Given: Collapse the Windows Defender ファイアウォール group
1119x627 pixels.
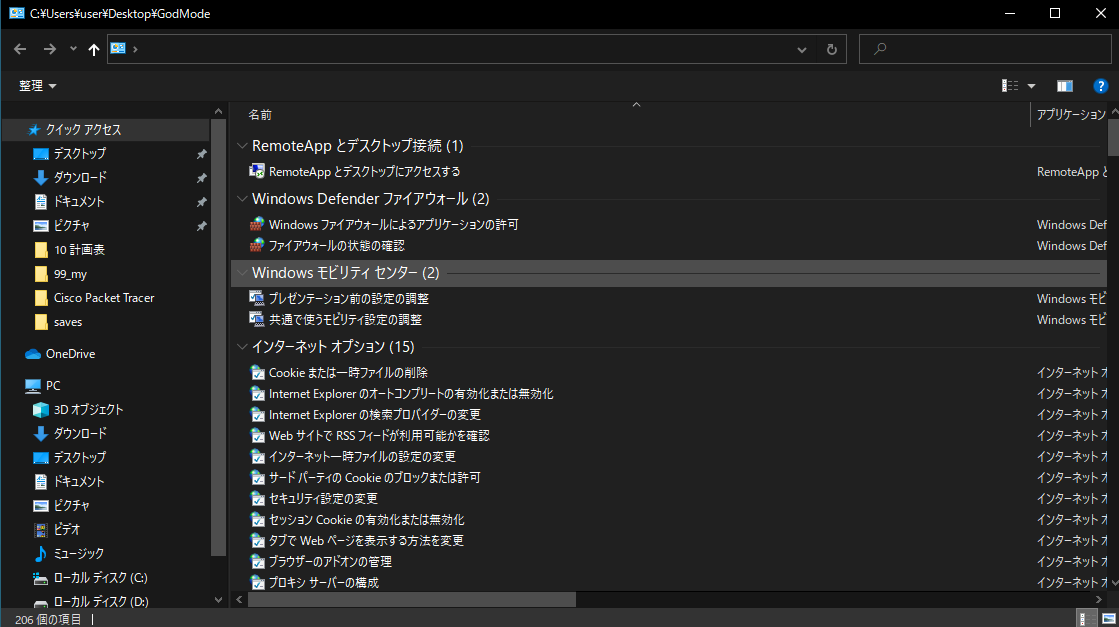Looking at the screenshot, I should point(243,198).
